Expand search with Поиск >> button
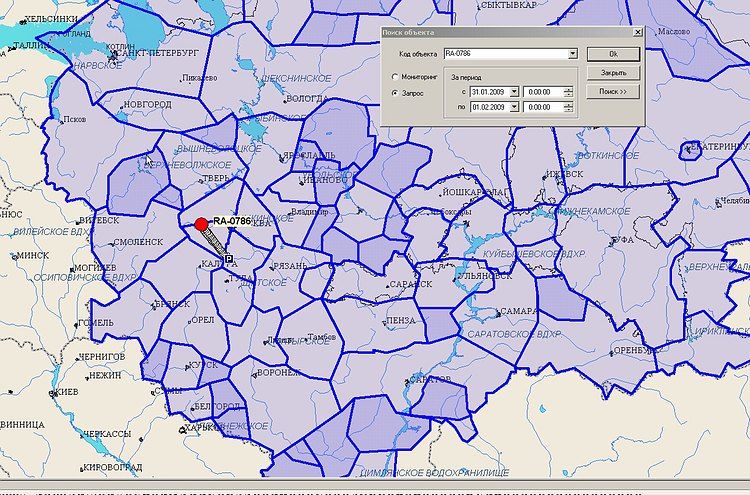 613,92
